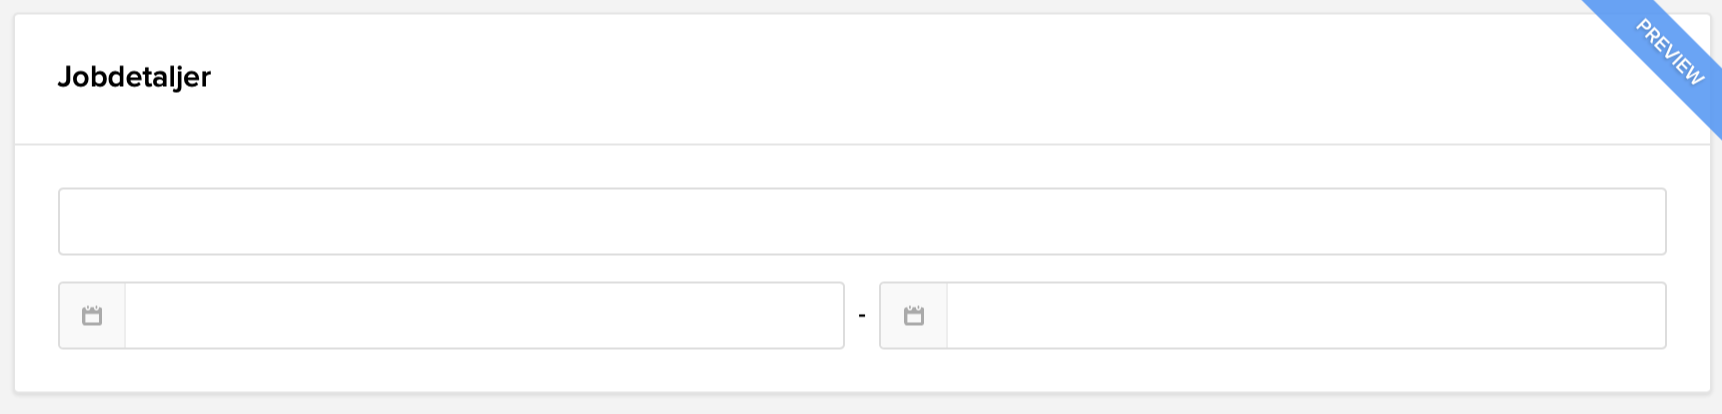
Task: Click into the end date input
Action: click(x=1305, y=316)
